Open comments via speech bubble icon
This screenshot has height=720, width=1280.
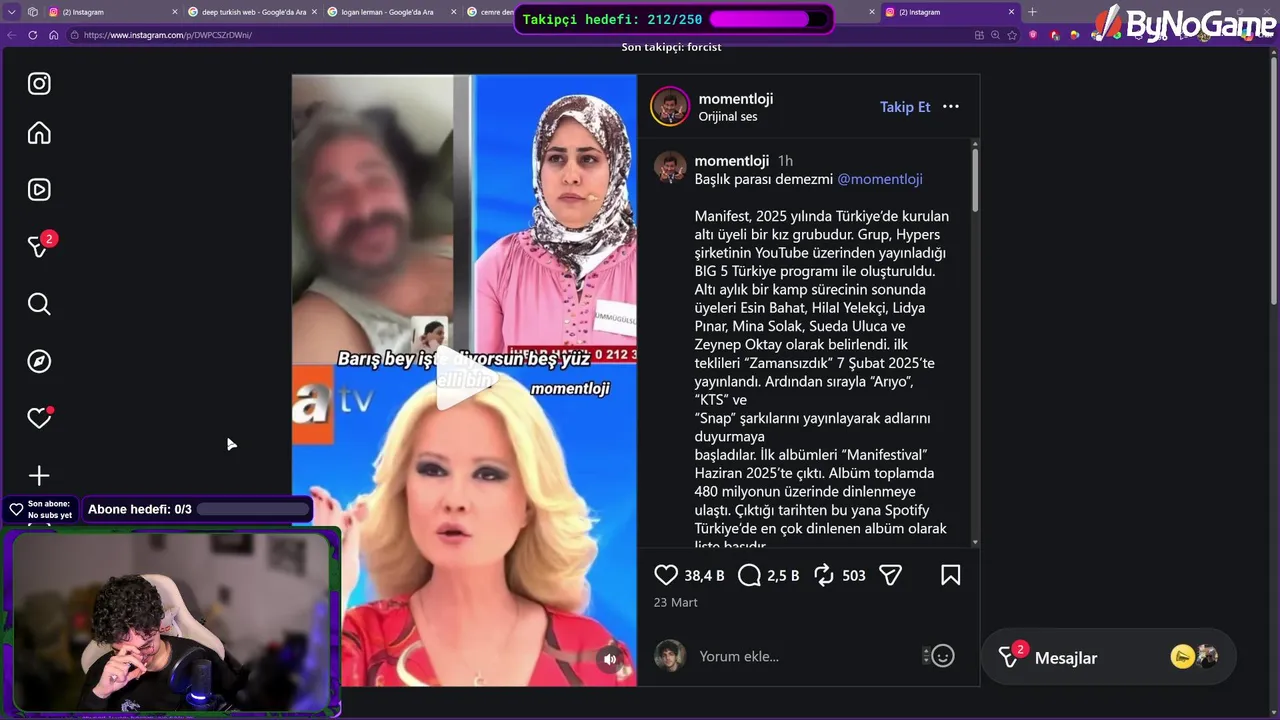click(749, 575)
